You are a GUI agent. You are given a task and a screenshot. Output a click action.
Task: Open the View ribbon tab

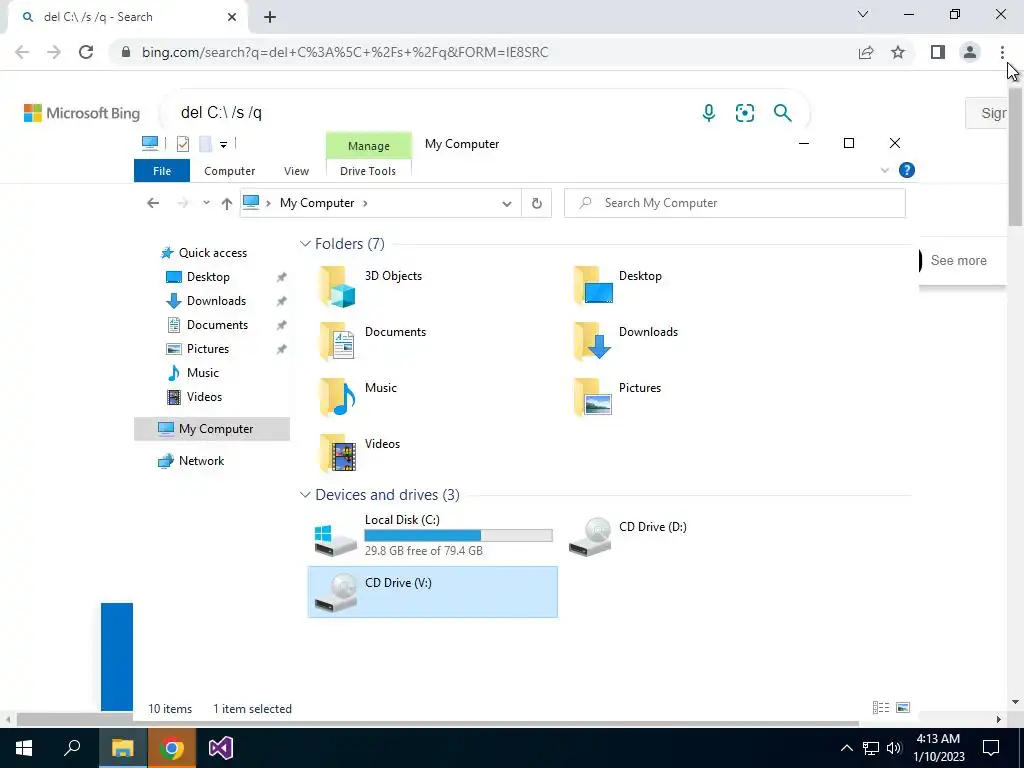(296, 171)
